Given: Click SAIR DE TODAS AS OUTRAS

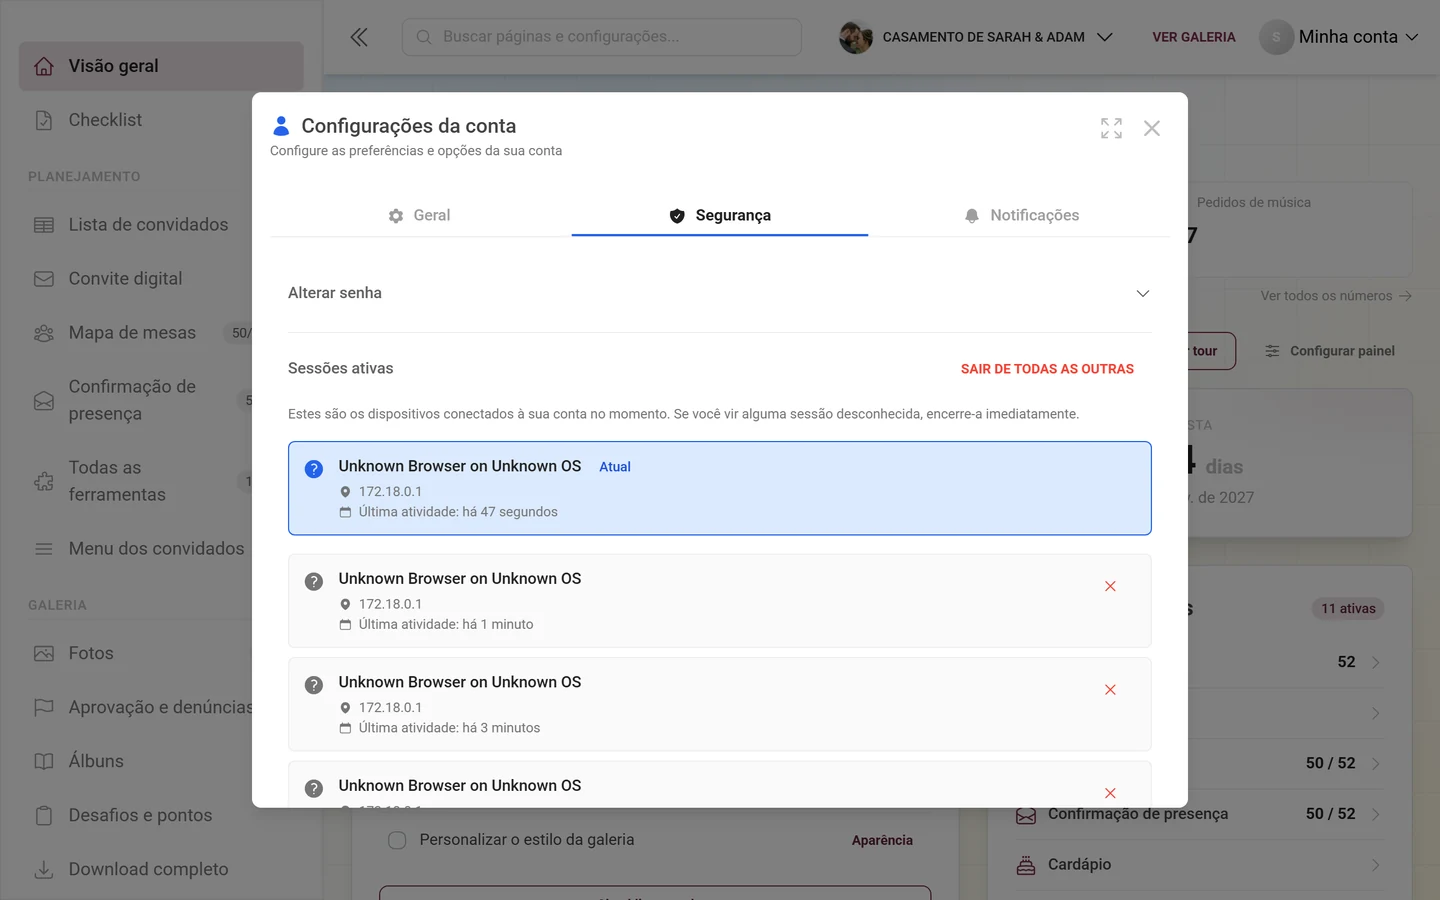Looking at the screenshot, I should [1047, 369].
